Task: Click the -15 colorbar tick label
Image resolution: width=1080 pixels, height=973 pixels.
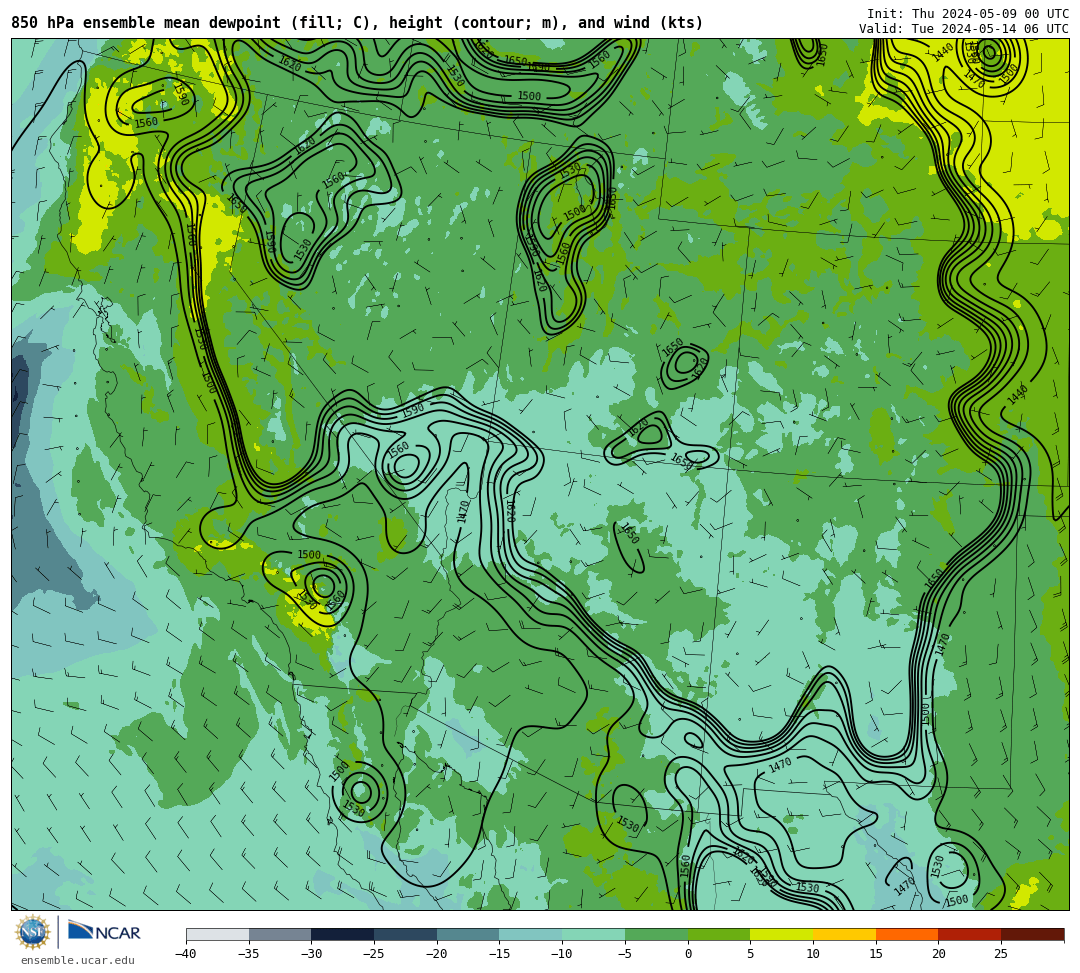Action: tap(499, 954)
